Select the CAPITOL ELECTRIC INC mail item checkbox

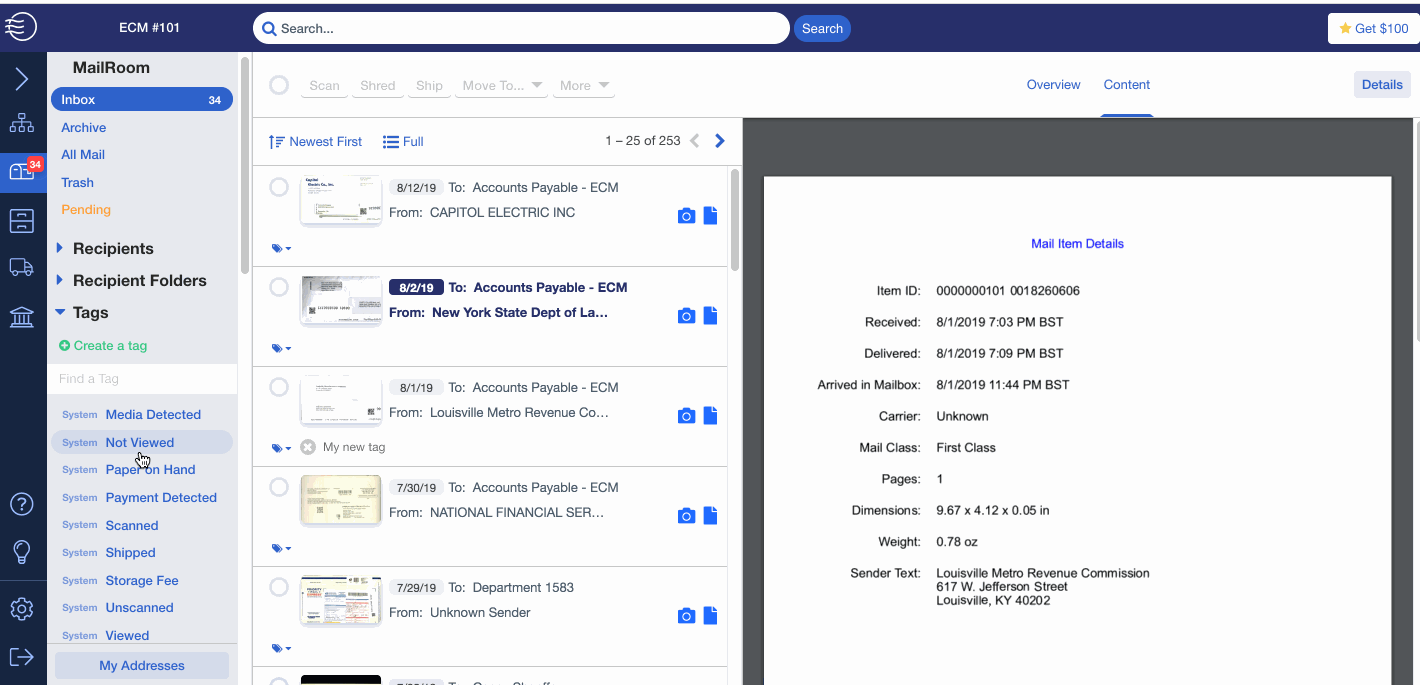[279, 187]
